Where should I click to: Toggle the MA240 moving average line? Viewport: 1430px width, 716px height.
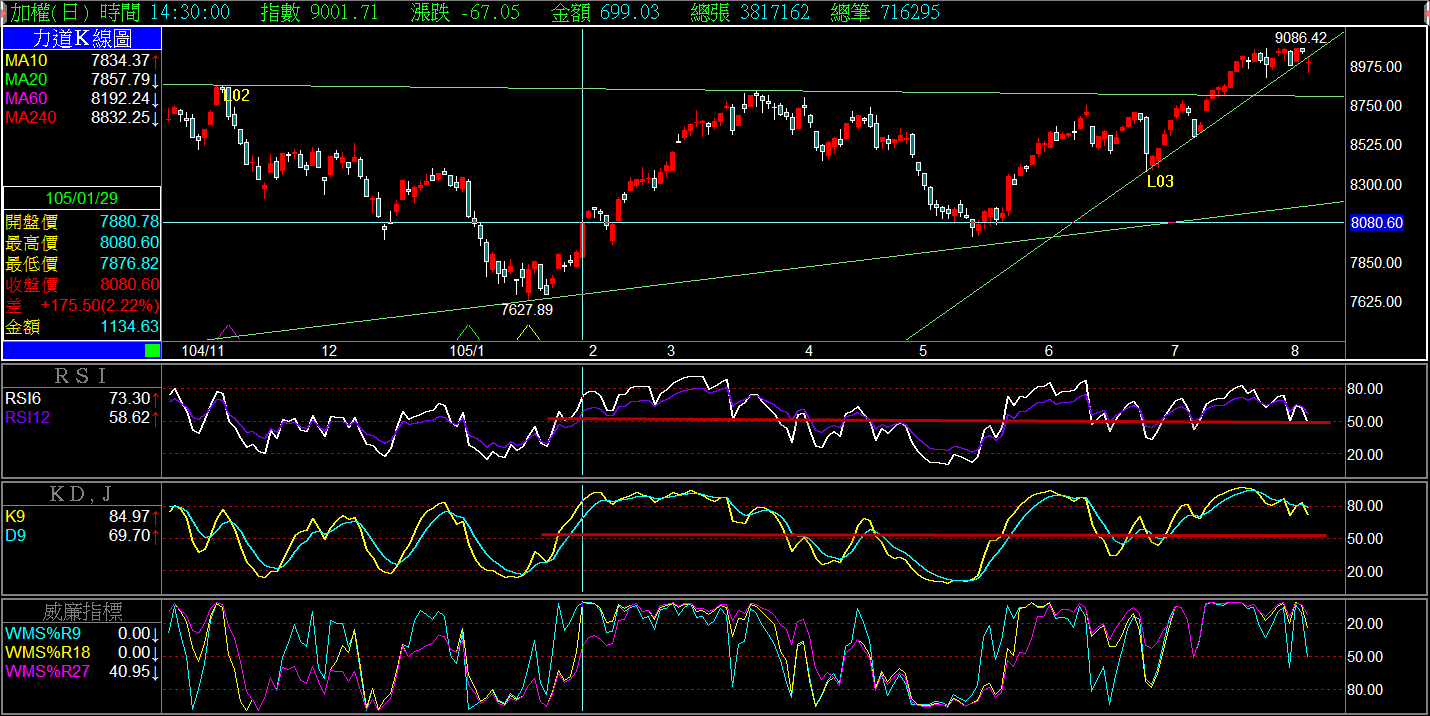click(x=28, y=118)
